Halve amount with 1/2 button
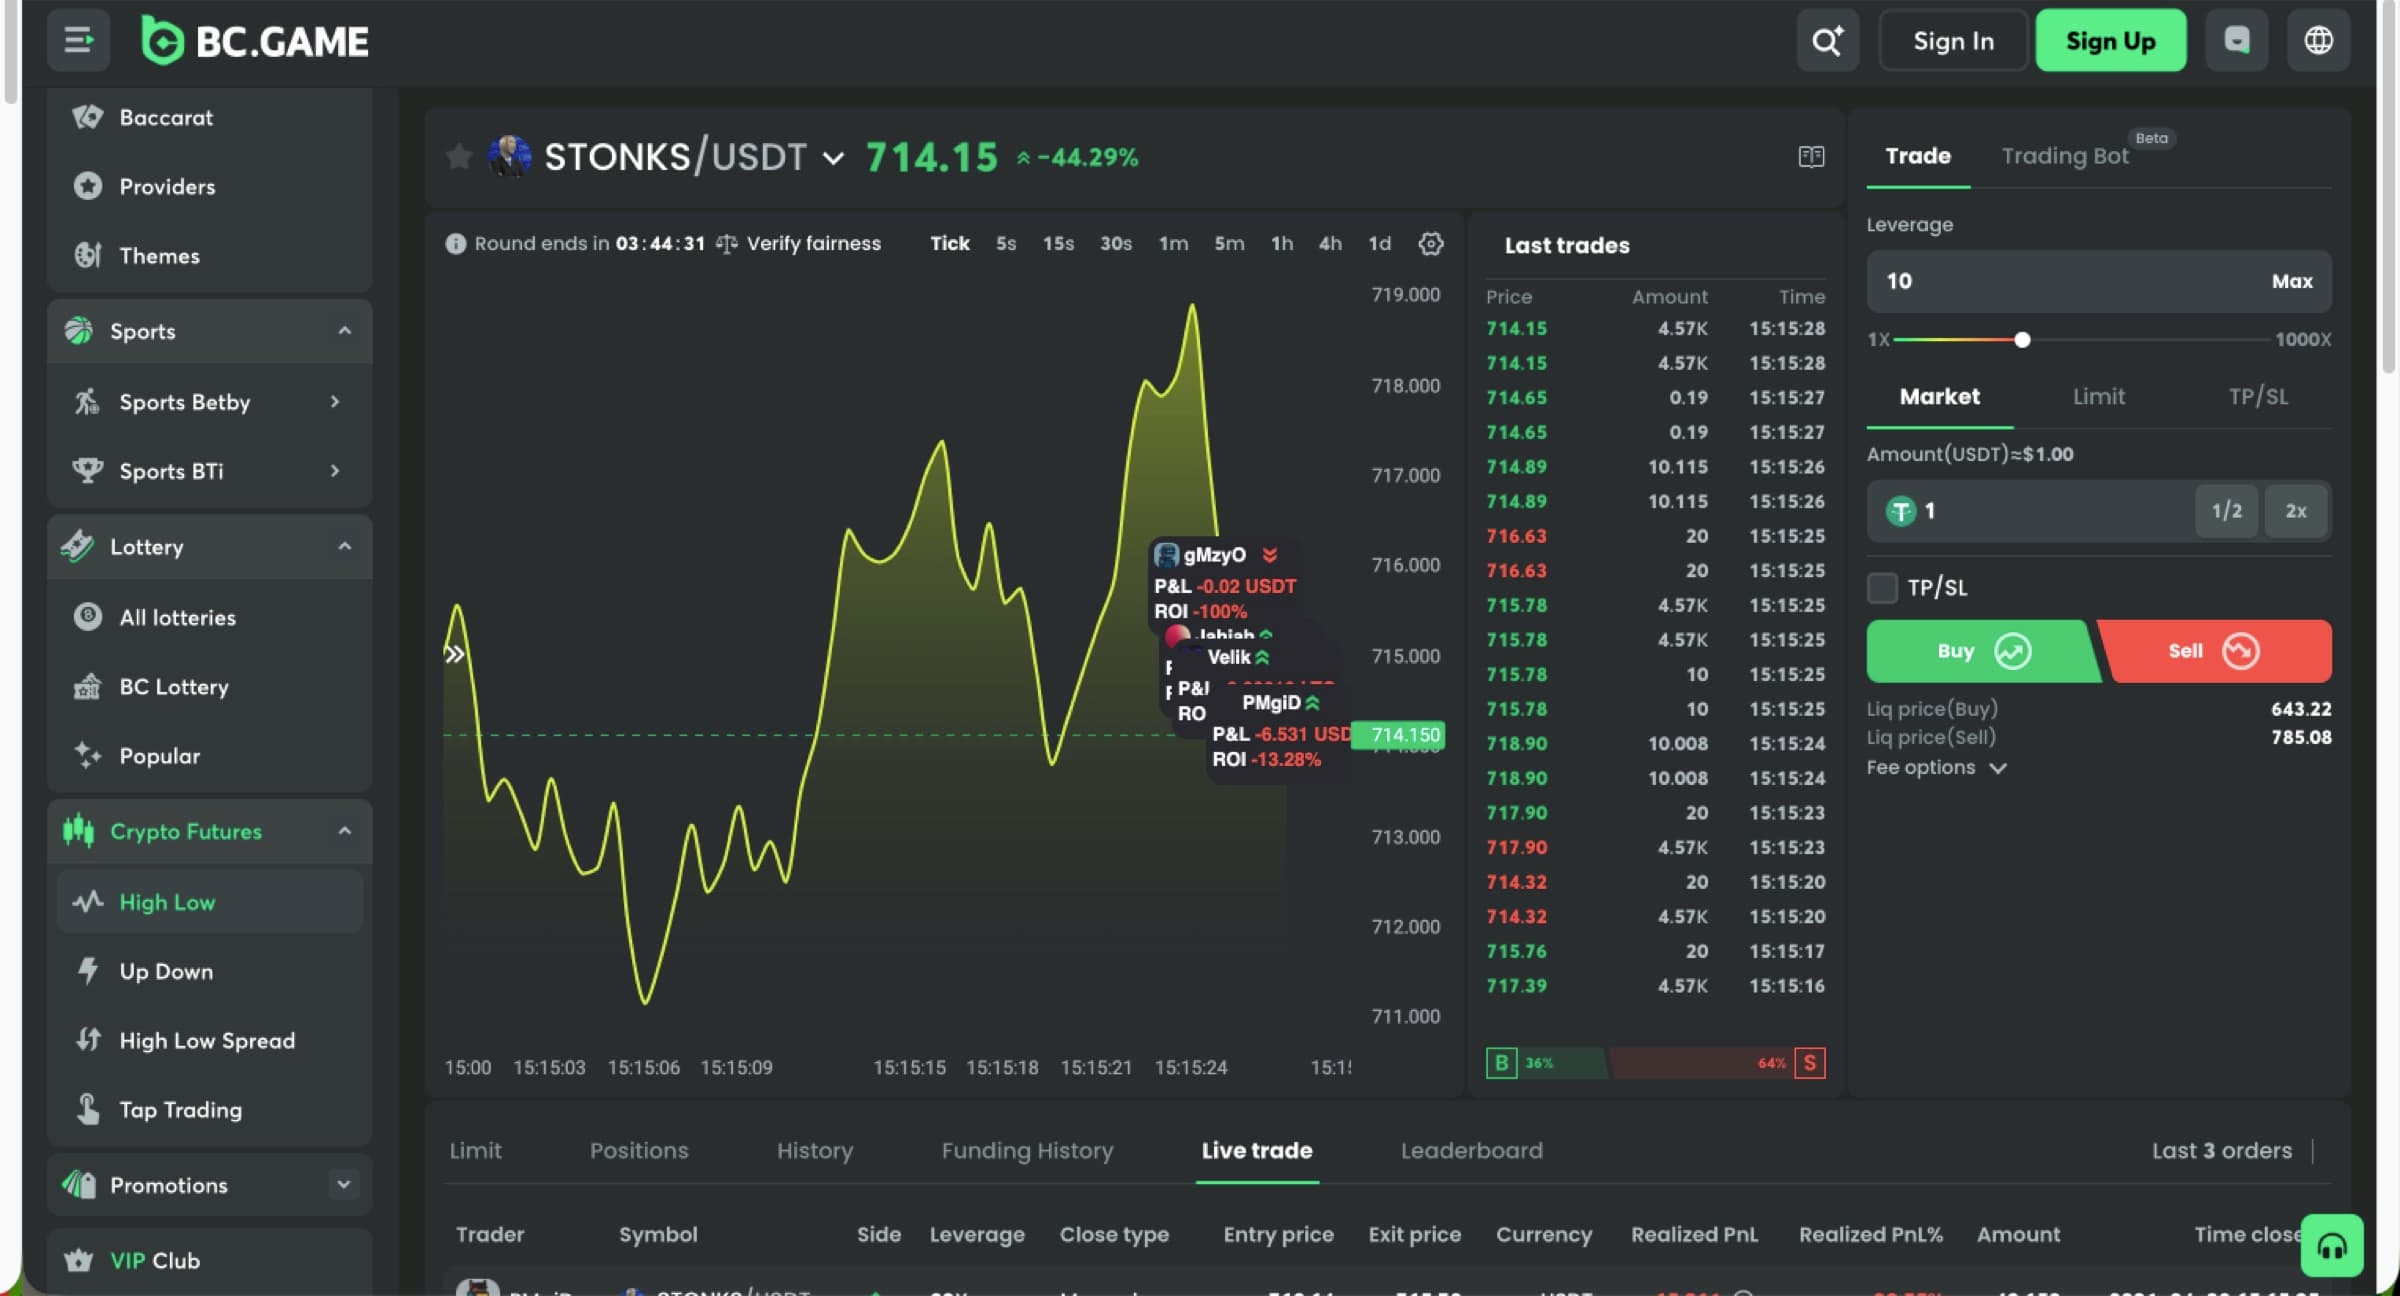Viewport: 2400px width, 1296px height. coord(2226,511)
